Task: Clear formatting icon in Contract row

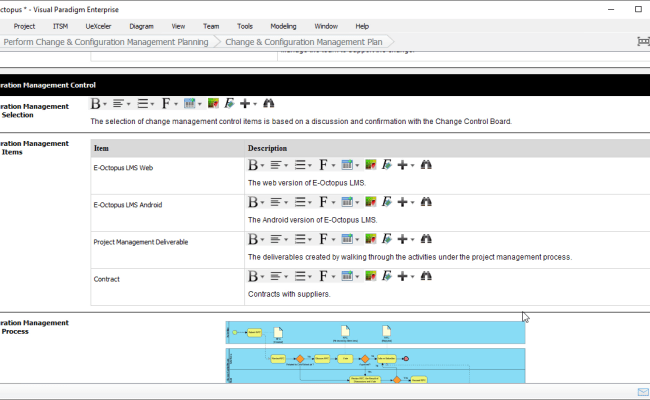Action: point(386,276)
